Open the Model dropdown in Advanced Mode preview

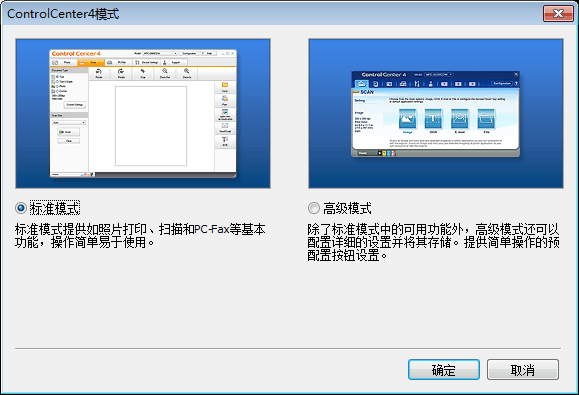[439, 75]
